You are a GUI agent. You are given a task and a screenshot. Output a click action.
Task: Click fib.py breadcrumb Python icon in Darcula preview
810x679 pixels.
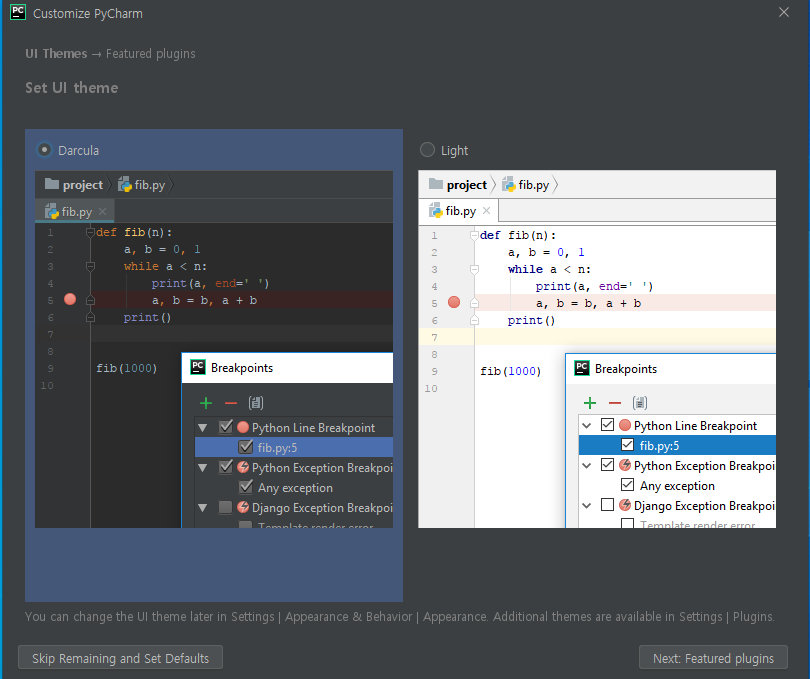[x=125, y=184]
